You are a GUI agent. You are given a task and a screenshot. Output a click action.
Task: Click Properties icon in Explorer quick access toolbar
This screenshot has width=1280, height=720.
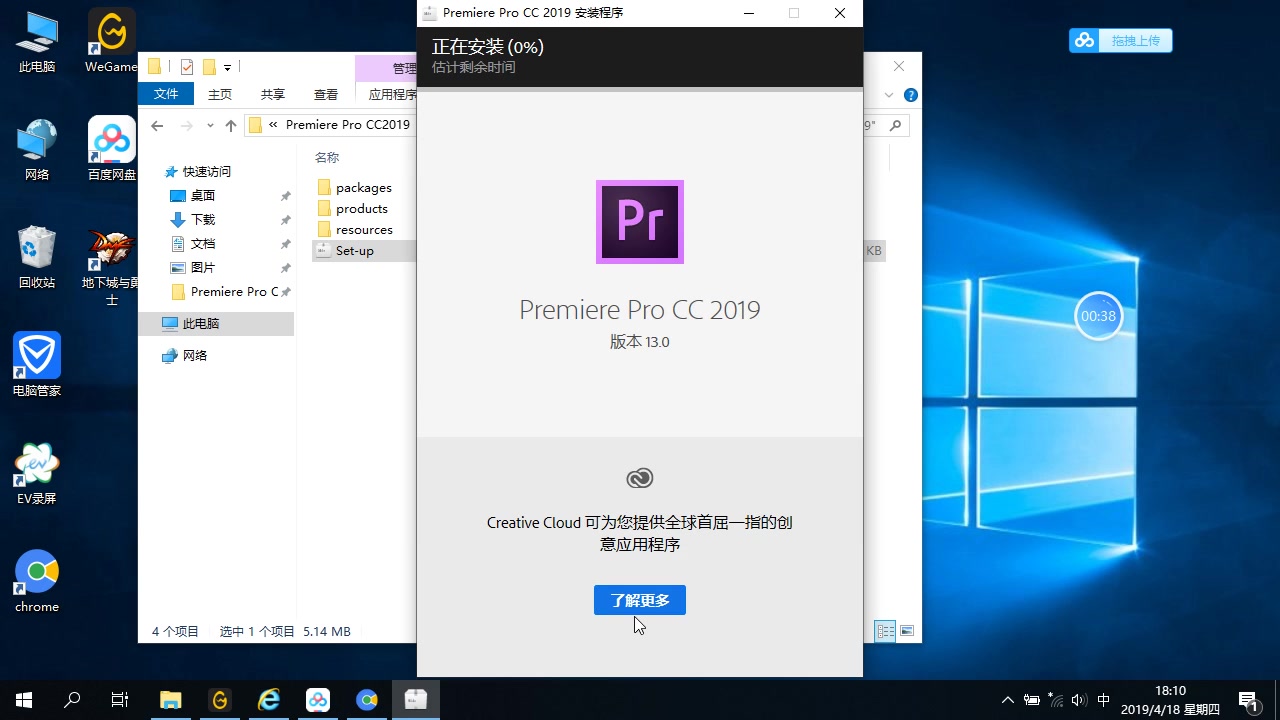tap(187, 68)
